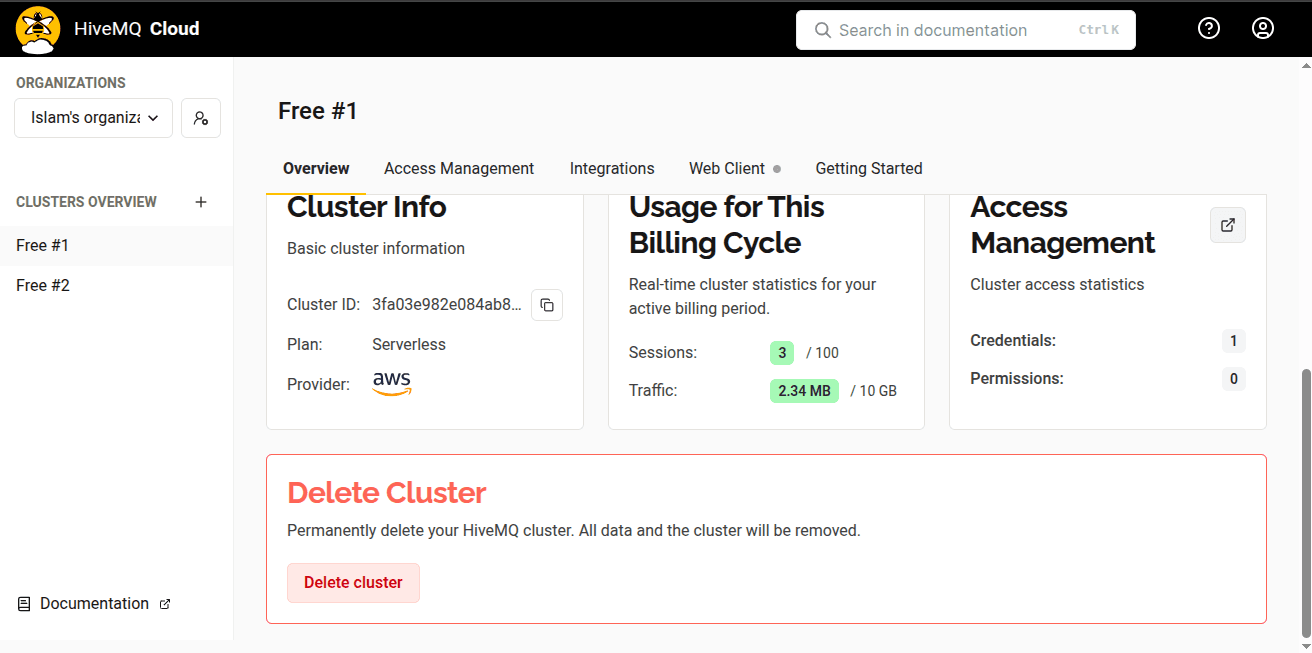Open the help question mark icon
Screen dimensions: 1312x653
tap(1209, 29)
